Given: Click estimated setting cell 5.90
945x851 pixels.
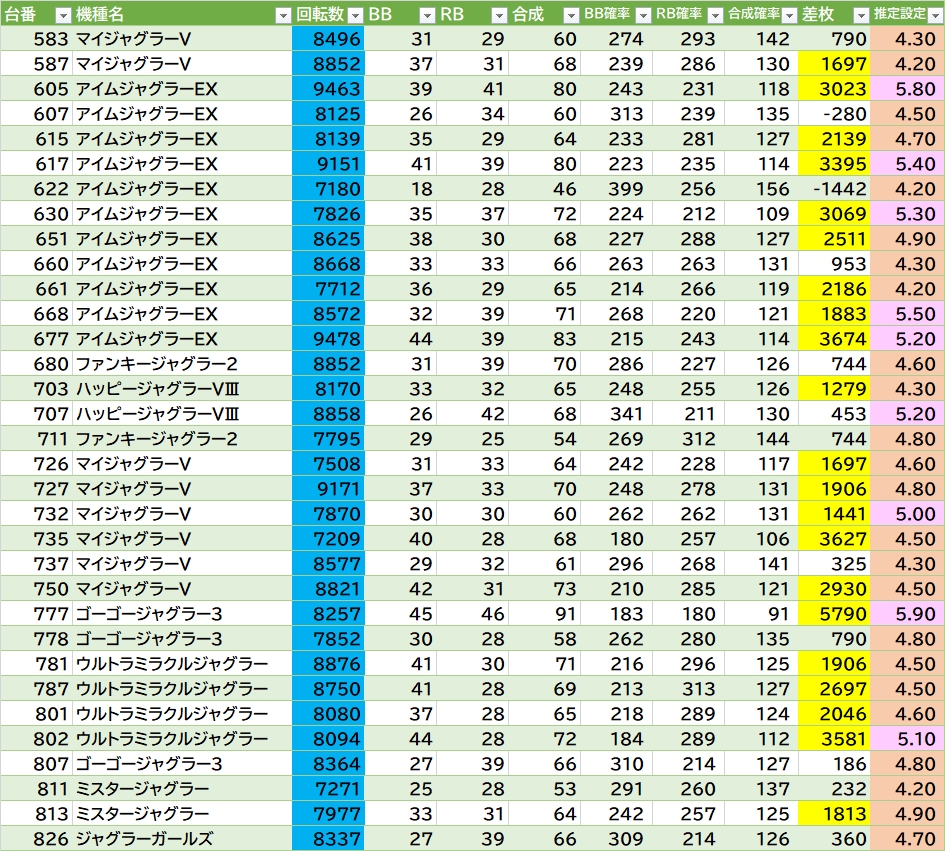Looking at the screenshot, I should pyautogui.click(x=908, y=614).
